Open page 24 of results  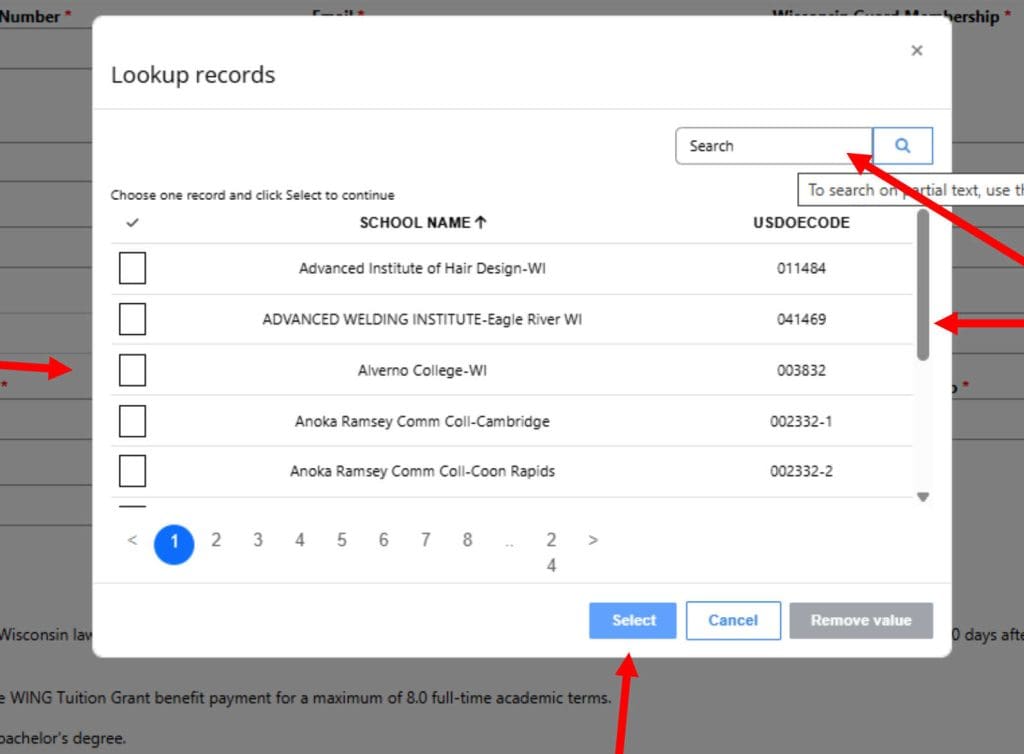click(551, 552)
